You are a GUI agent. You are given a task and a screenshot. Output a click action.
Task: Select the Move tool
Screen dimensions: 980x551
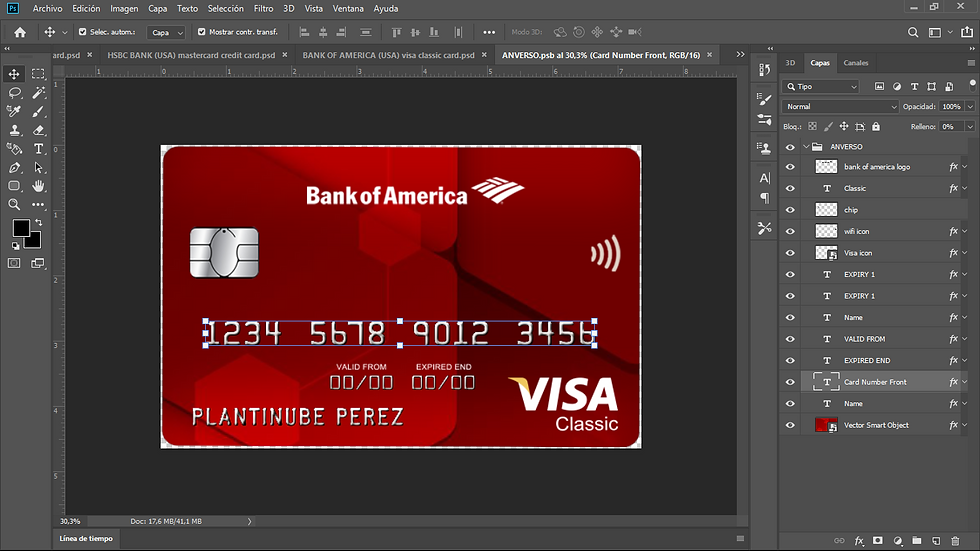14,74
